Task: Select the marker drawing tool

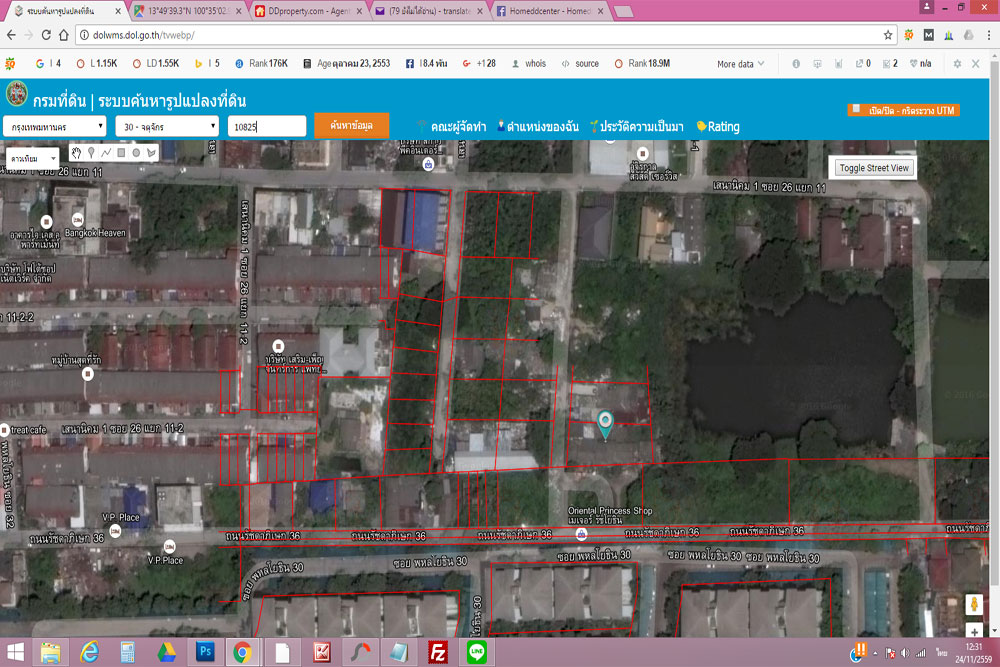Action: click(91, 153)
